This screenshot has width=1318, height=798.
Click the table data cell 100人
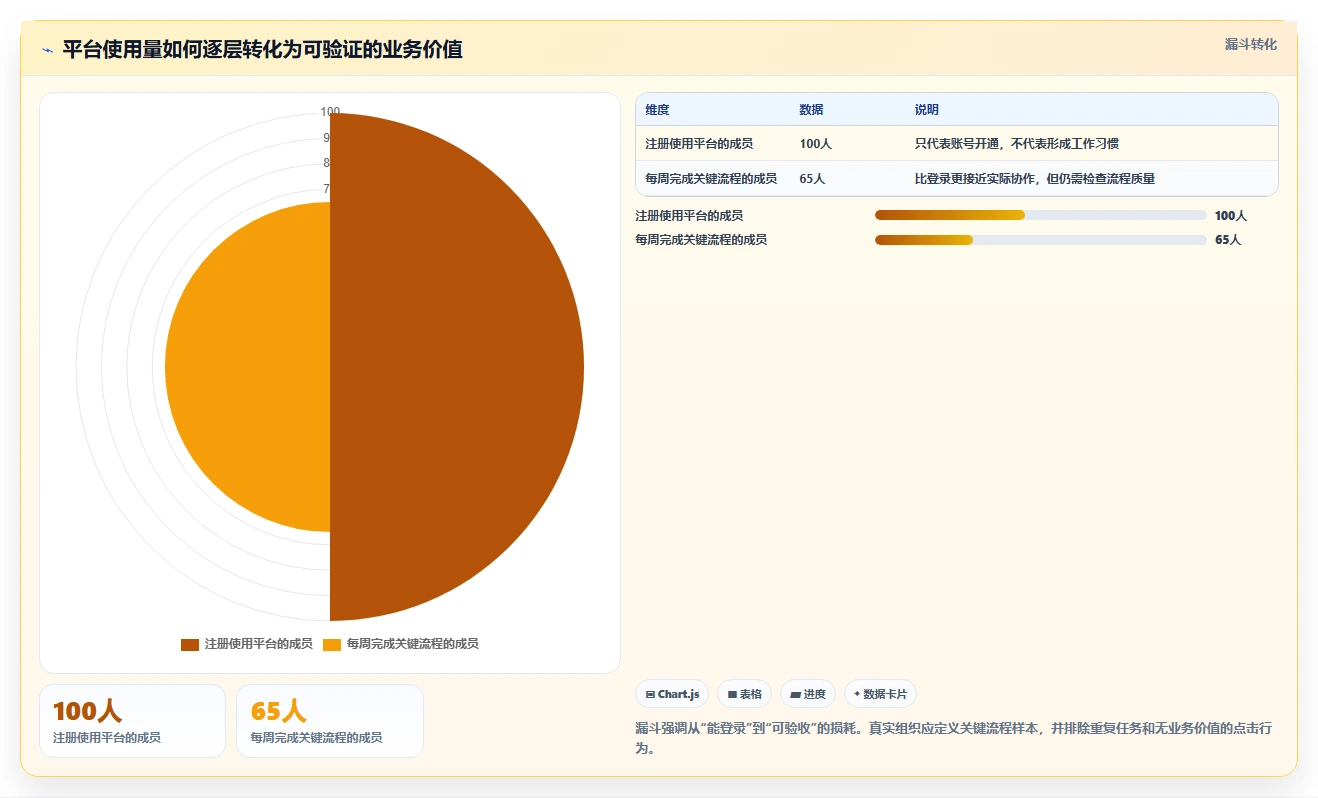(816, 144)
